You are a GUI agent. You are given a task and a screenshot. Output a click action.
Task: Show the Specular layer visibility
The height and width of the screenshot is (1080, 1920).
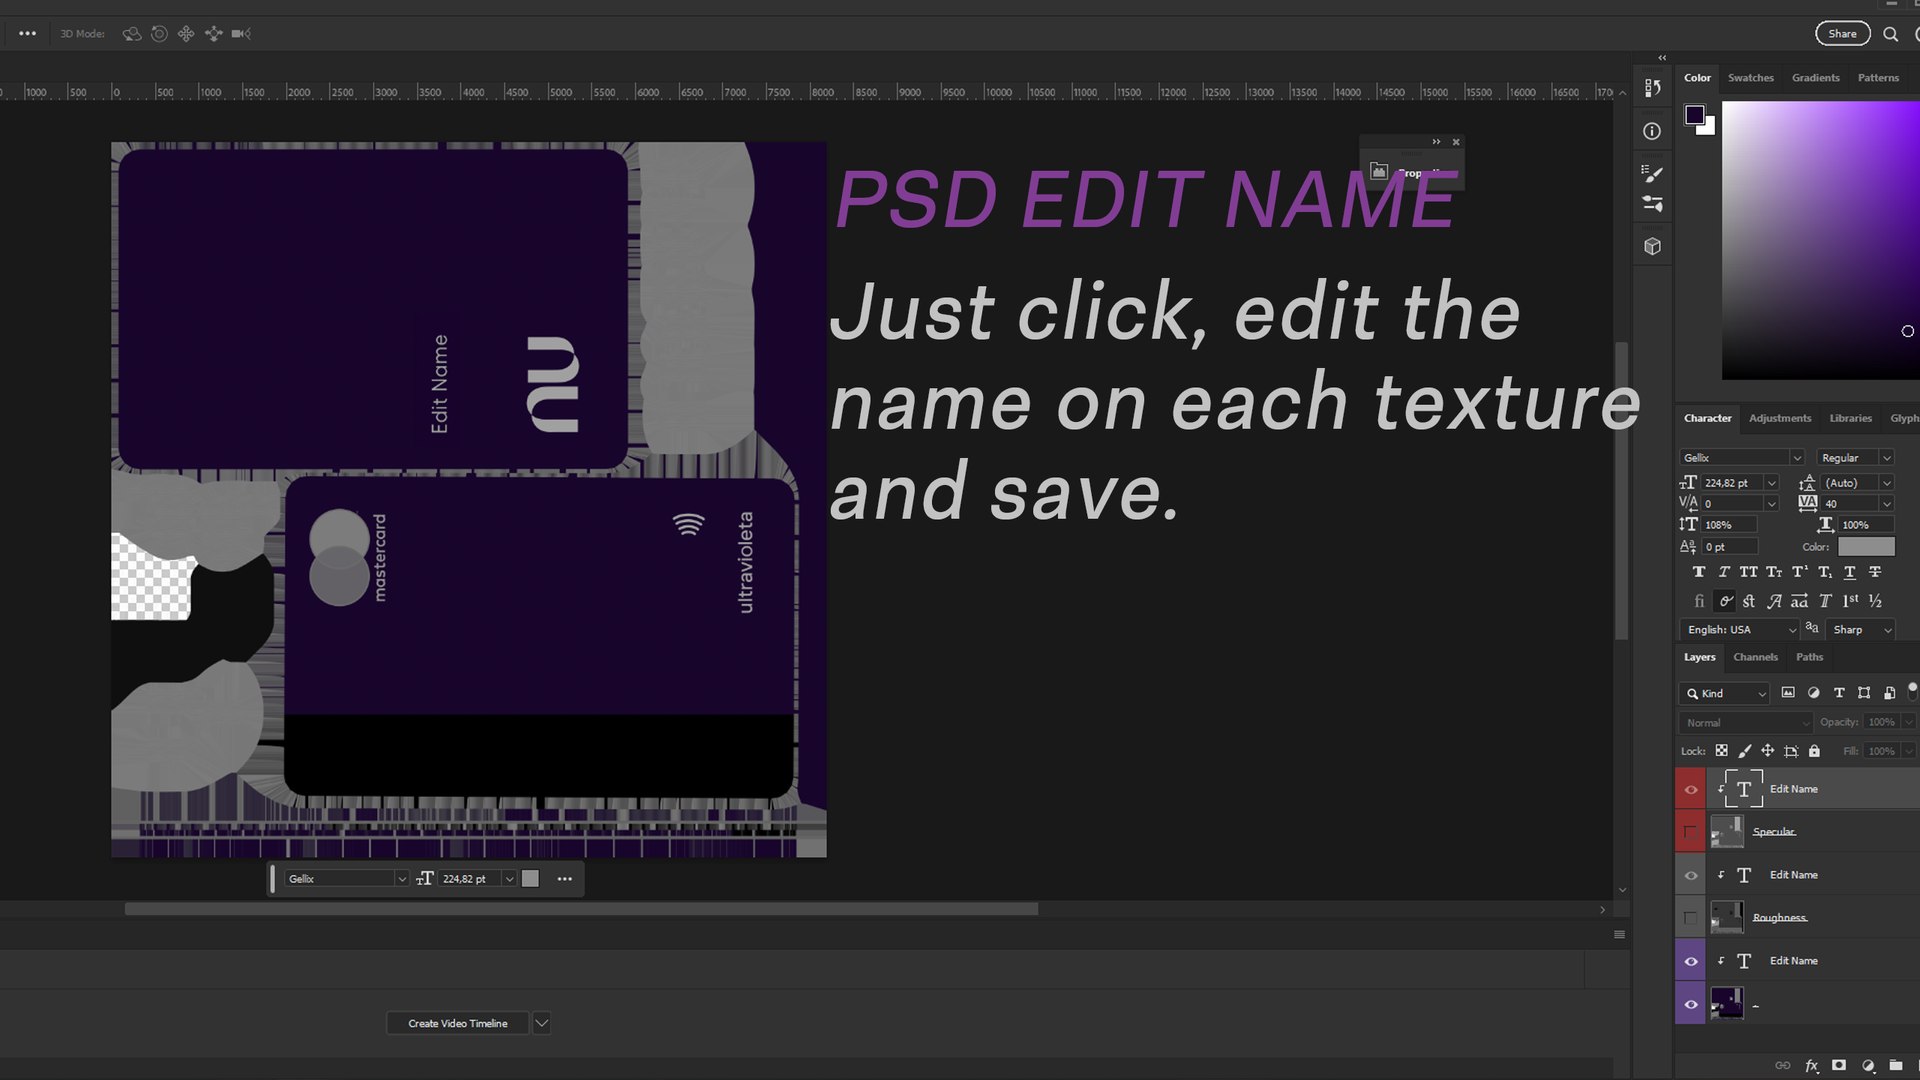pos(1691,832)
